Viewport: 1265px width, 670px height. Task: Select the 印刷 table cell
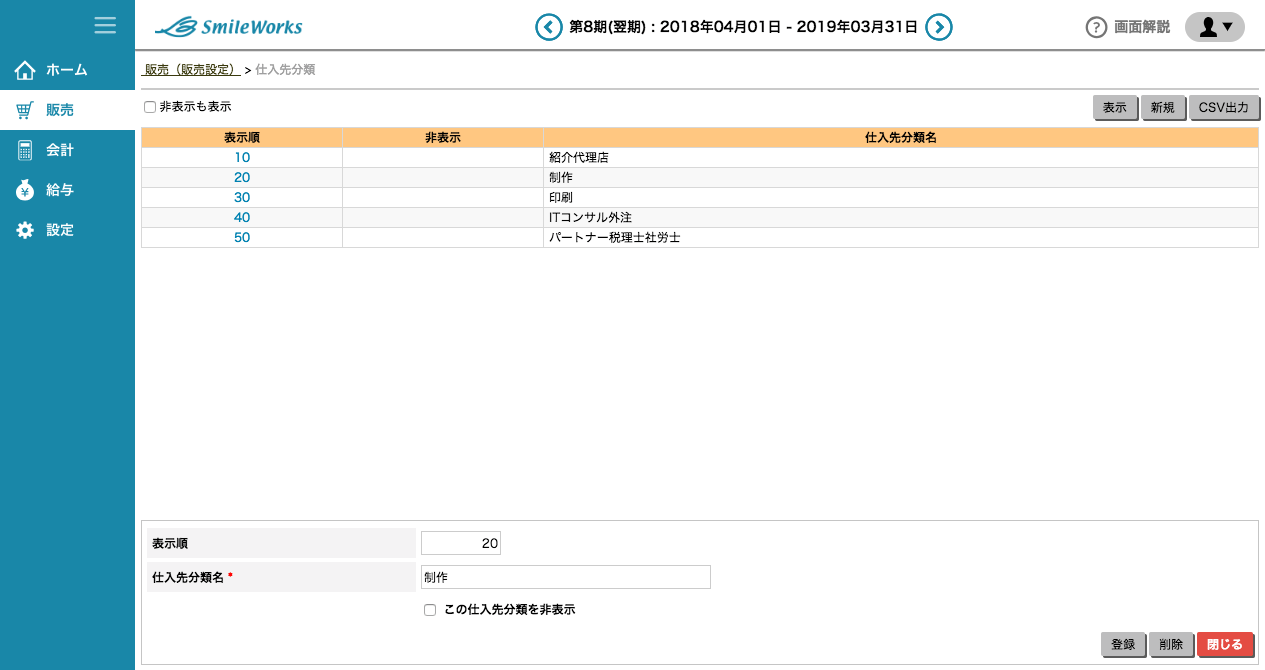(x=900, y=197)
